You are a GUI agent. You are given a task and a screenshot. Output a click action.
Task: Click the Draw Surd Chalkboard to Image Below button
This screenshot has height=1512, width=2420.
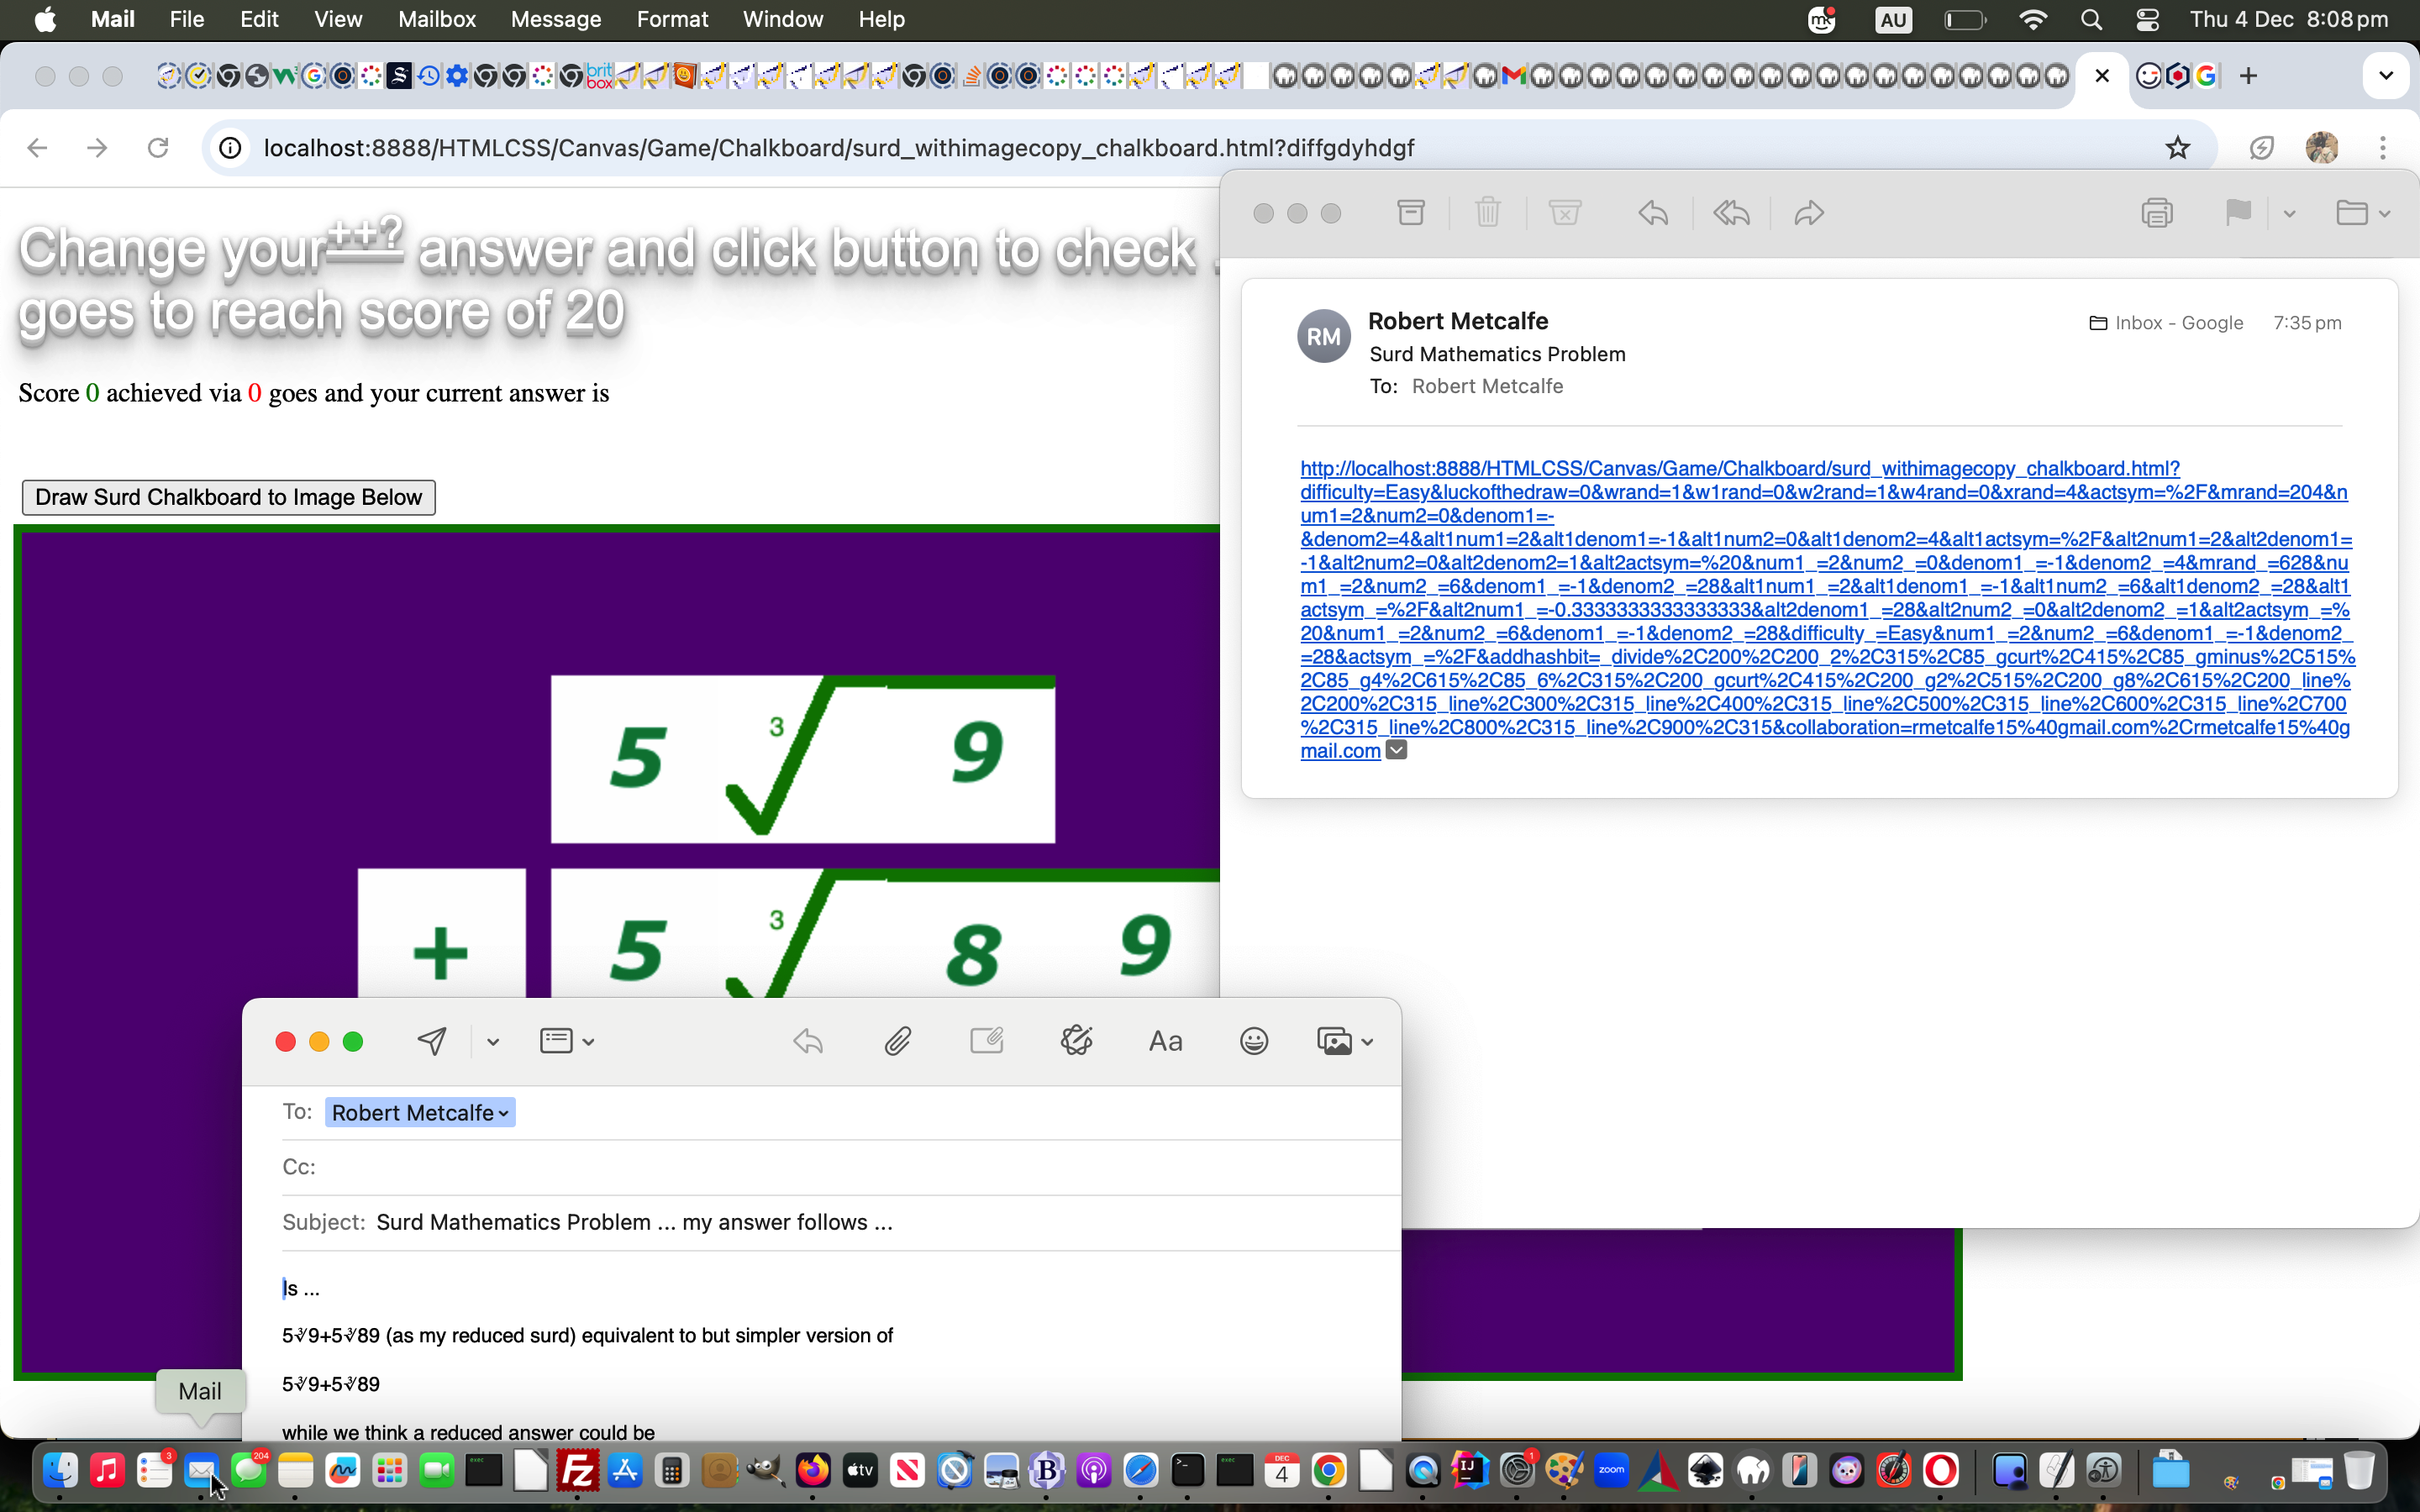click(x=228, y=497)
